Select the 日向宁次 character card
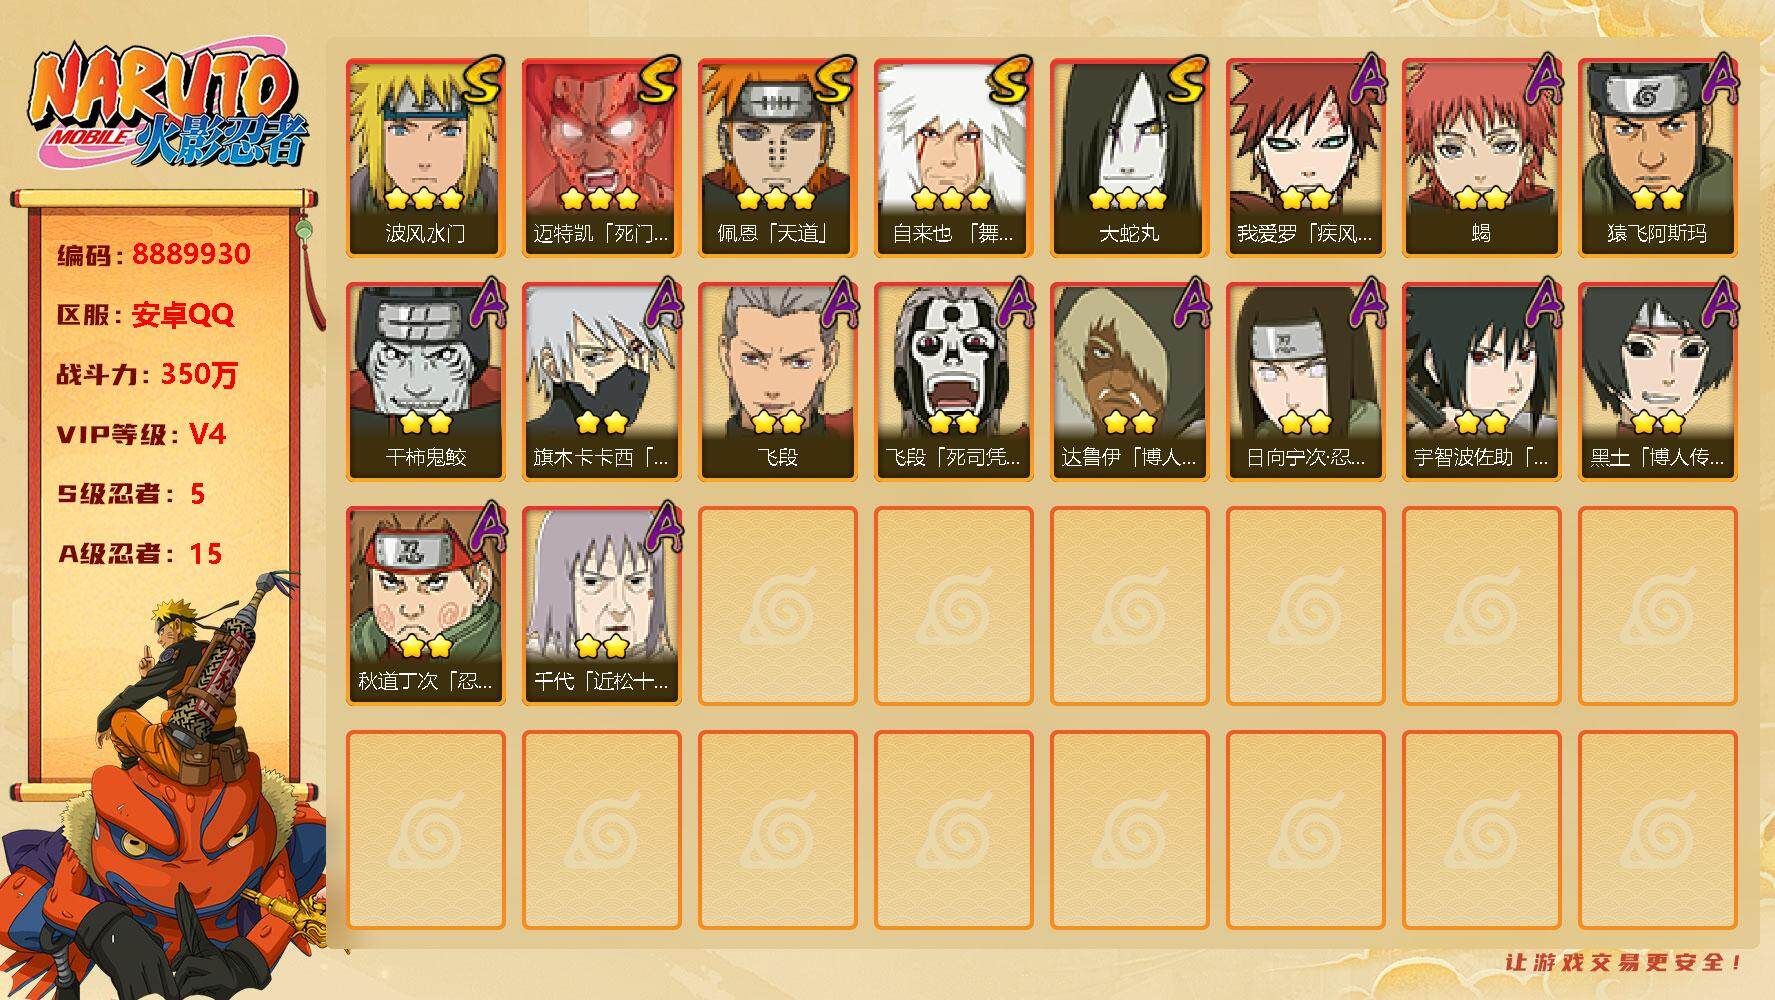Viewport: 1775px width, 1000px height. [1306, 382]
